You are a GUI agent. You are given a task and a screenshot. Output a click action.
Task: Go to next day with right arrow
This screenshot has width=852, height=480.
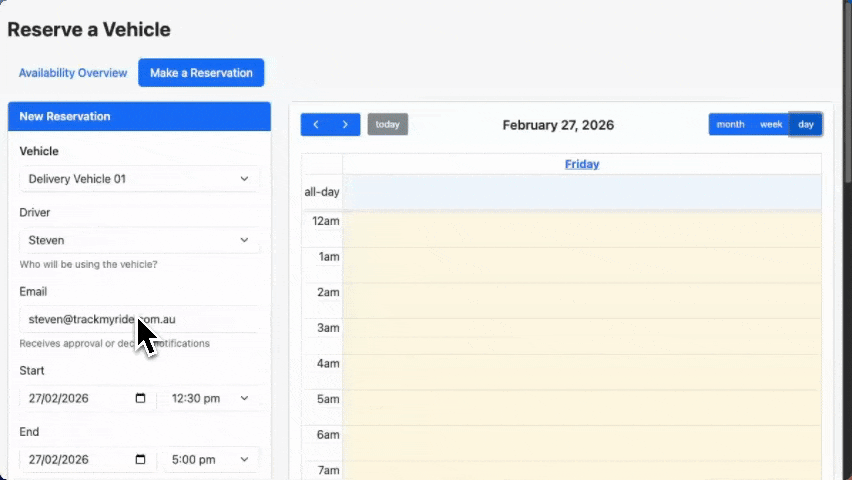point(345,125)
